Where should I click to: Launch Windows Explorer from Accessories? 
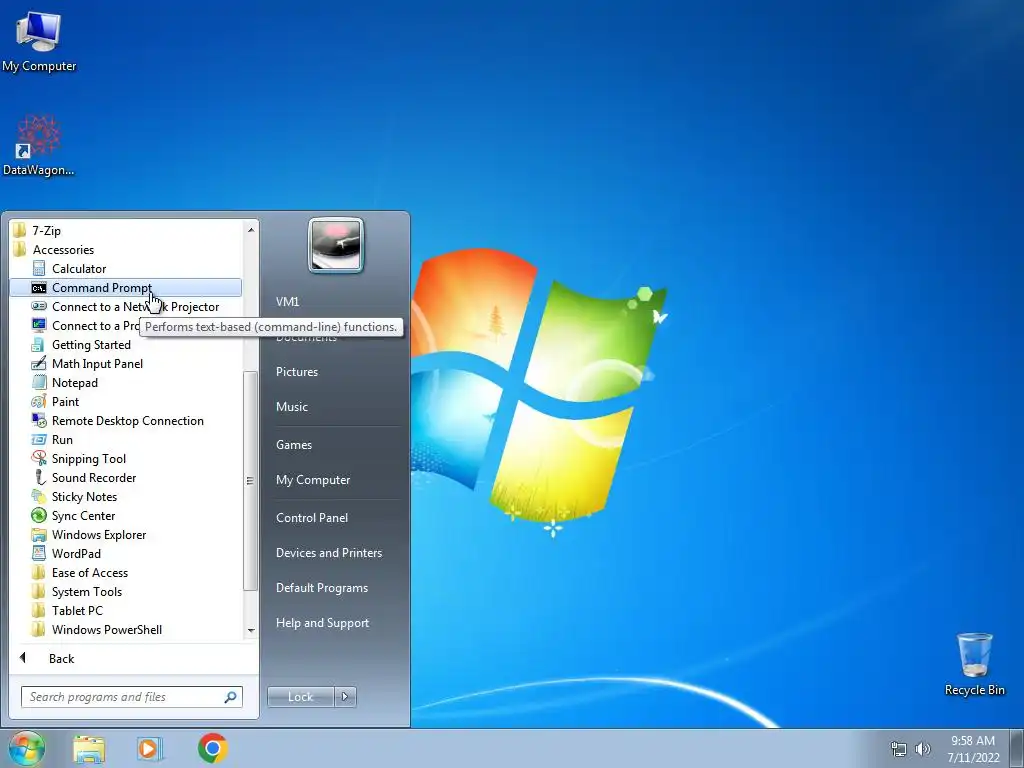point(99,534)
